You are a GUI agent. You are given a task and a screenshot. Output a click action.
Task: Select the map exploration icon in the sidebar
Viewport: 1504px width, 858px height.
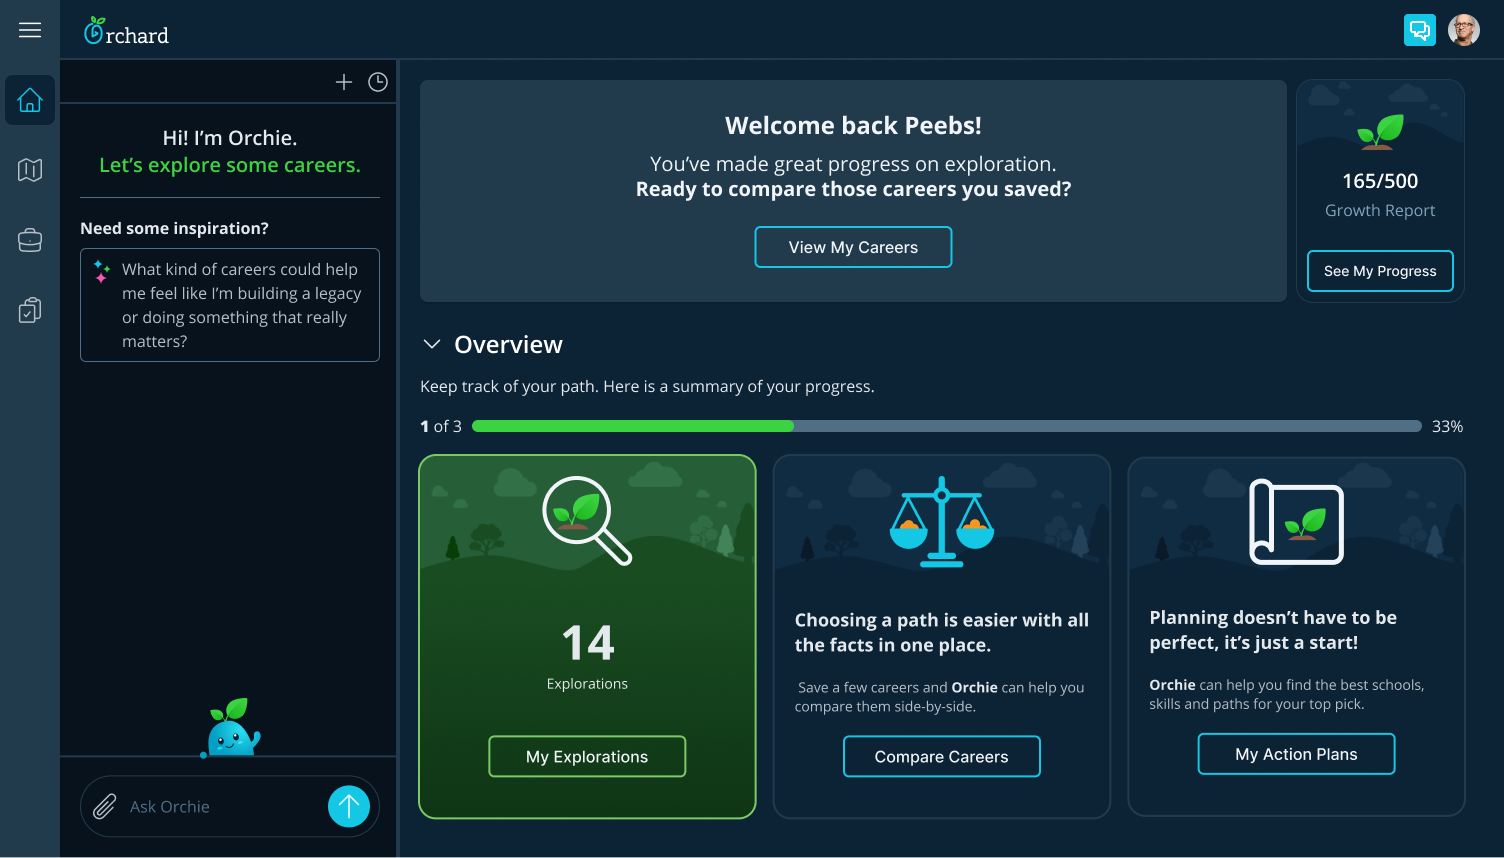[x=30, y=170]
